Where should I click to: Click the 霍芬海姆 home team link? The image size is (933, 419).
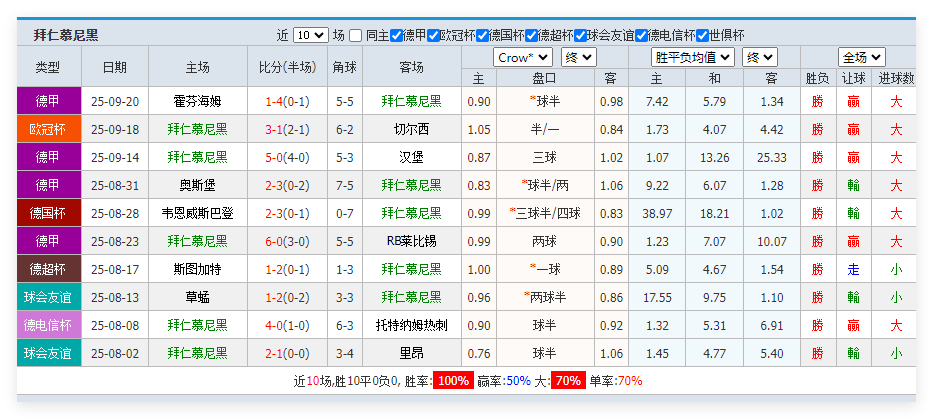[x=197, y=101]
